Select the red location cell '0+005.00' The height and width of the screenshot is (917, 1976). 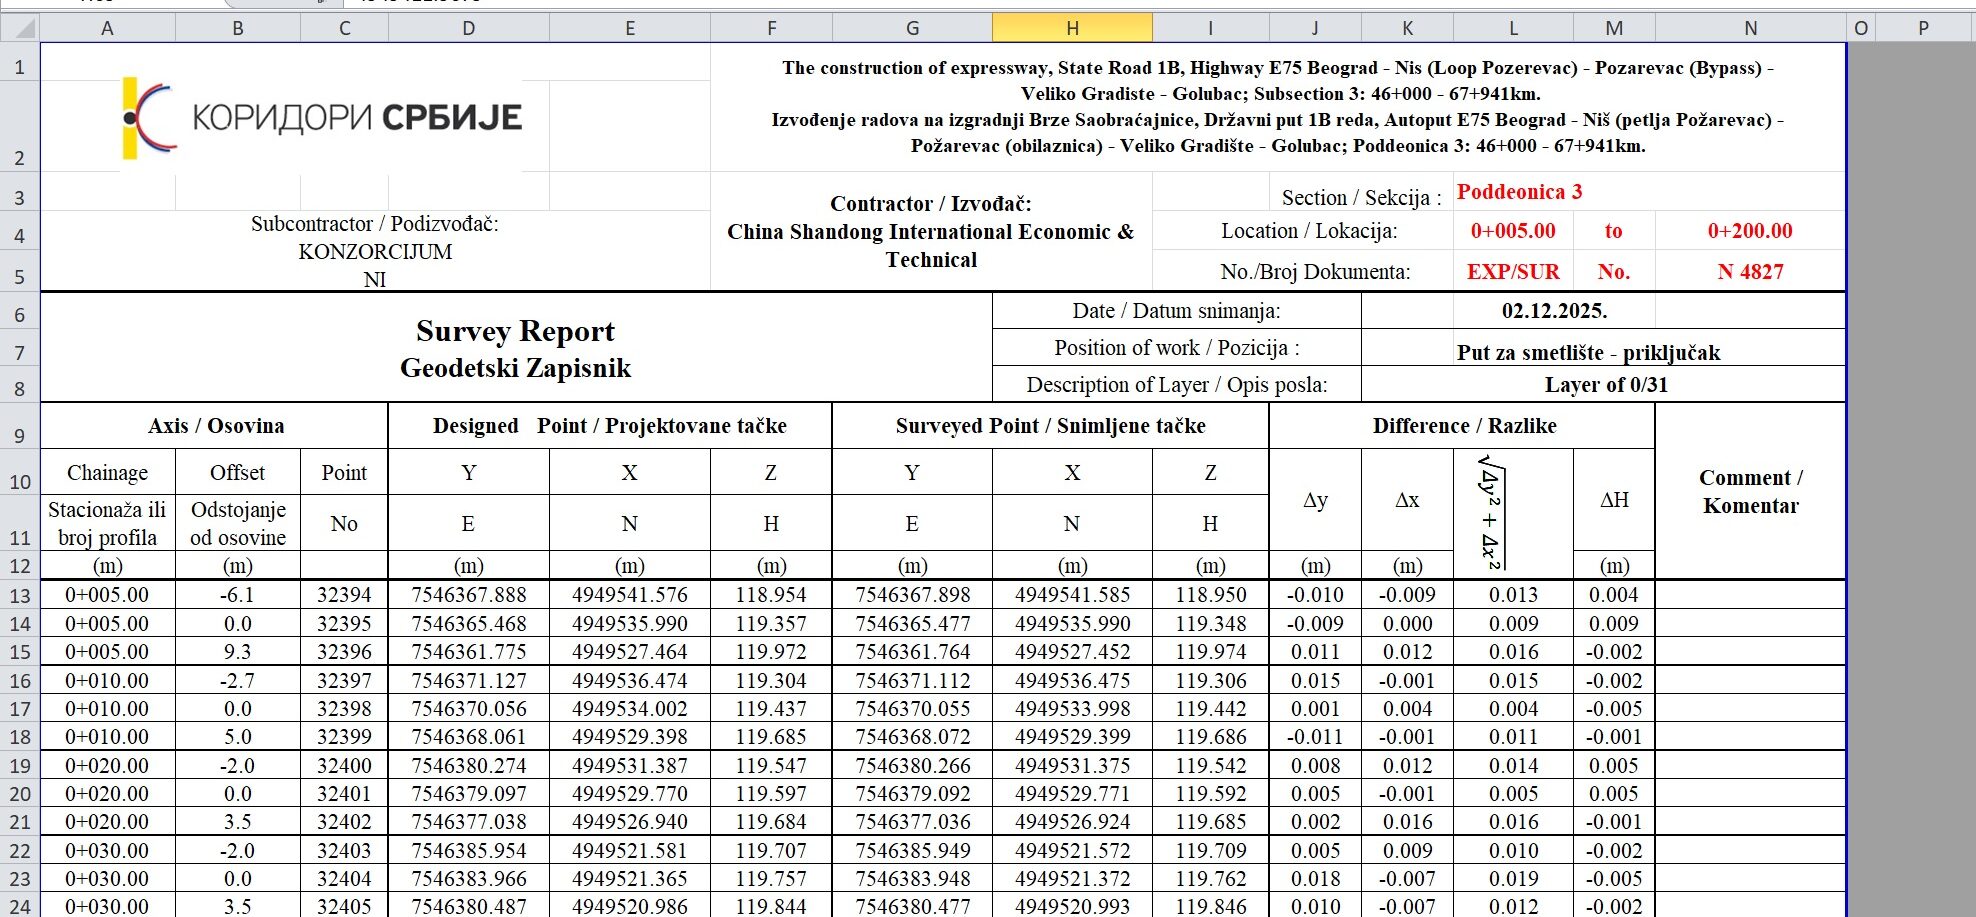[x=1513, y=230]
